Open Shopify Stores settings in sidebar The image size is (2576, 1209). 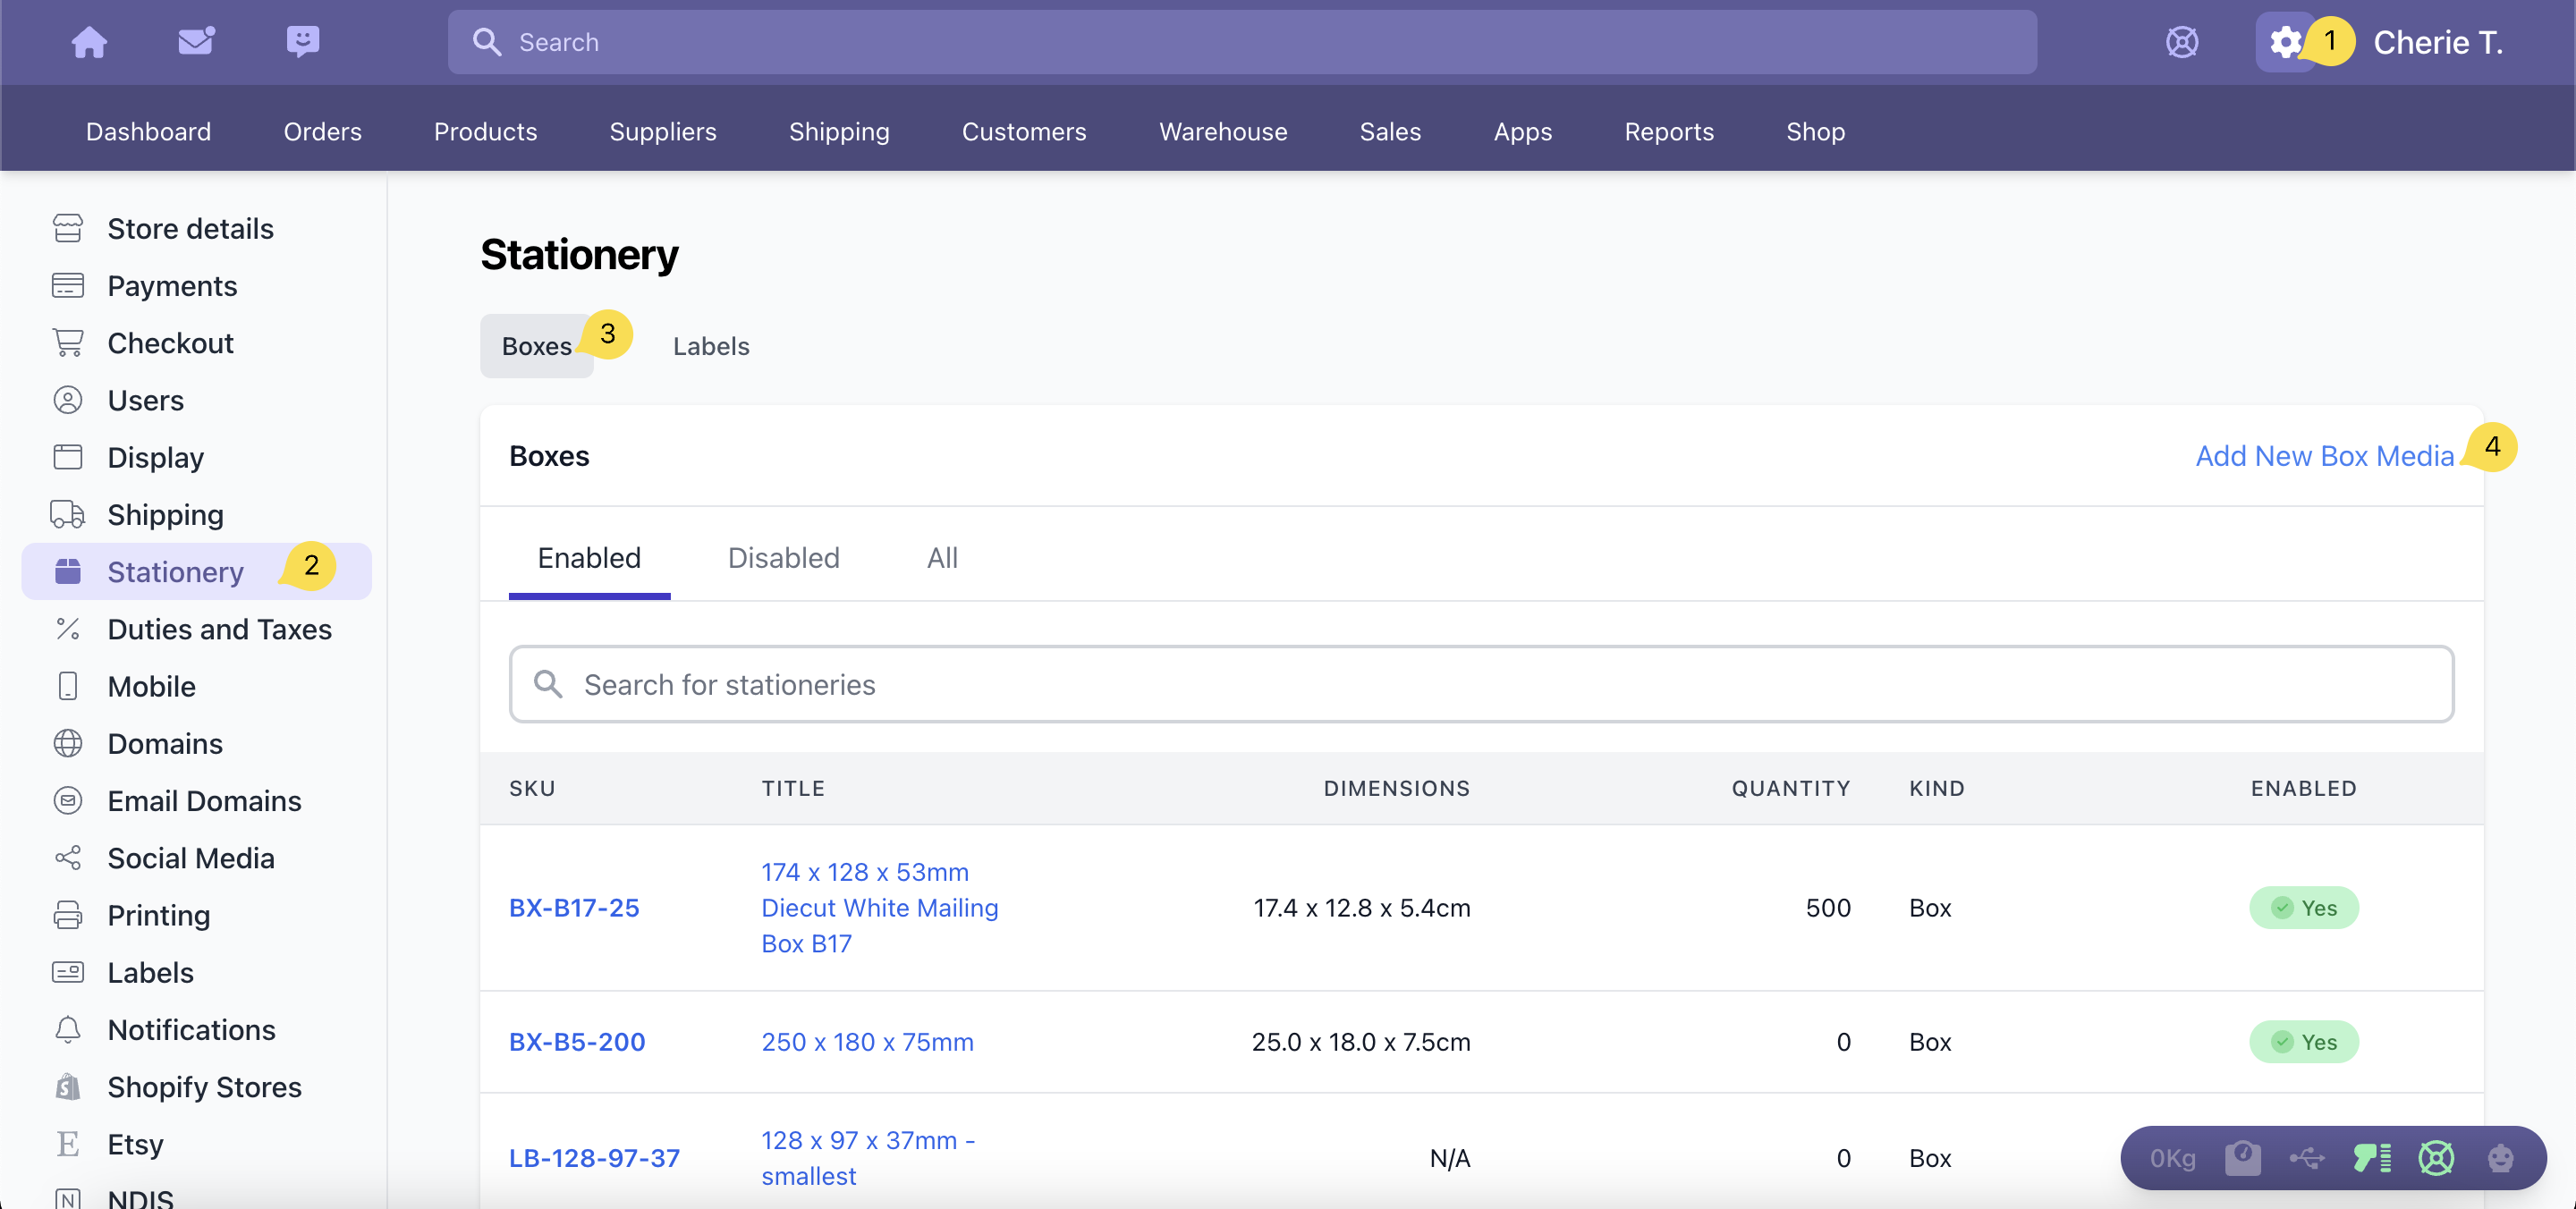click(204, 1087)
